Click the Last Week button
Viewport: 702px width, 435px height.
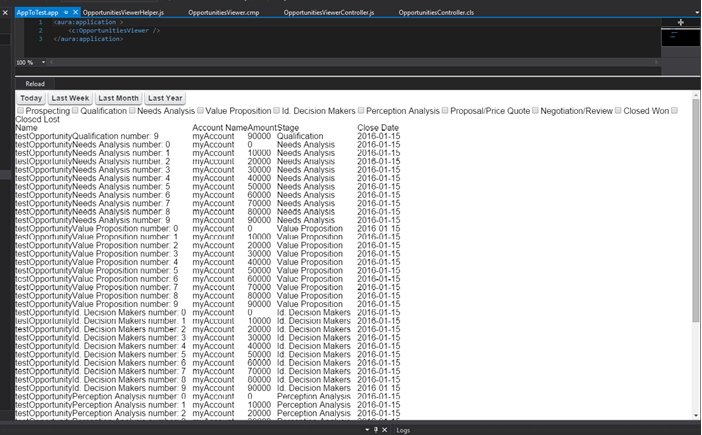[x=70, y=98]
